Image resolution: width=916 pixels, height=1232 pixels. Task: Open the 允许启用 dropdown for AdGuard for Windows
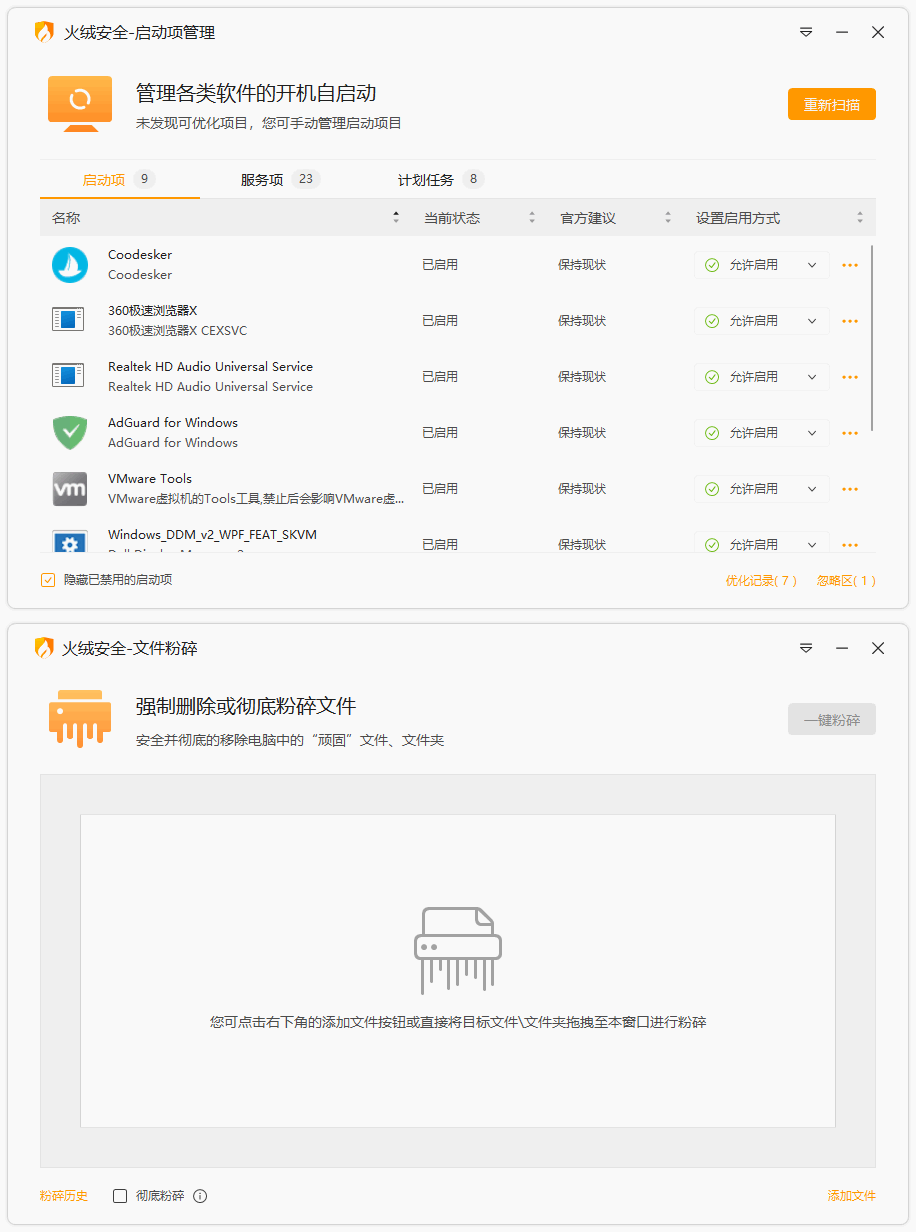click(x=762, y=433)
